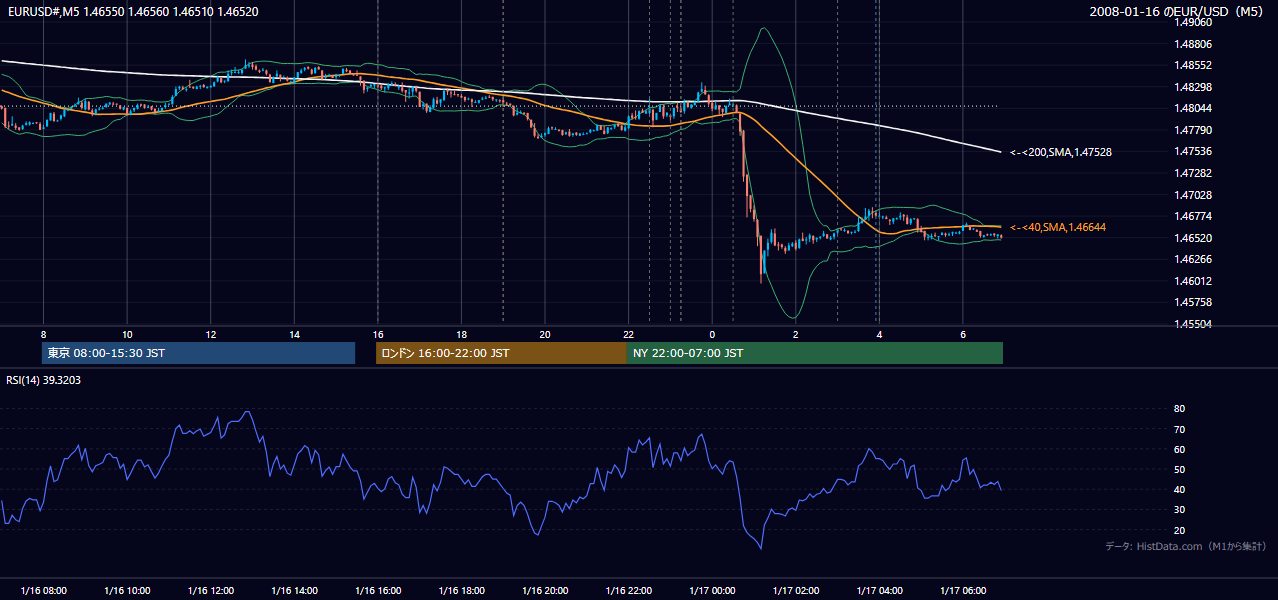This screenshot has height=600, width=1278.
Task: Click the NY 22:00-07:00 JST session bar
Action: pos(815,353)
